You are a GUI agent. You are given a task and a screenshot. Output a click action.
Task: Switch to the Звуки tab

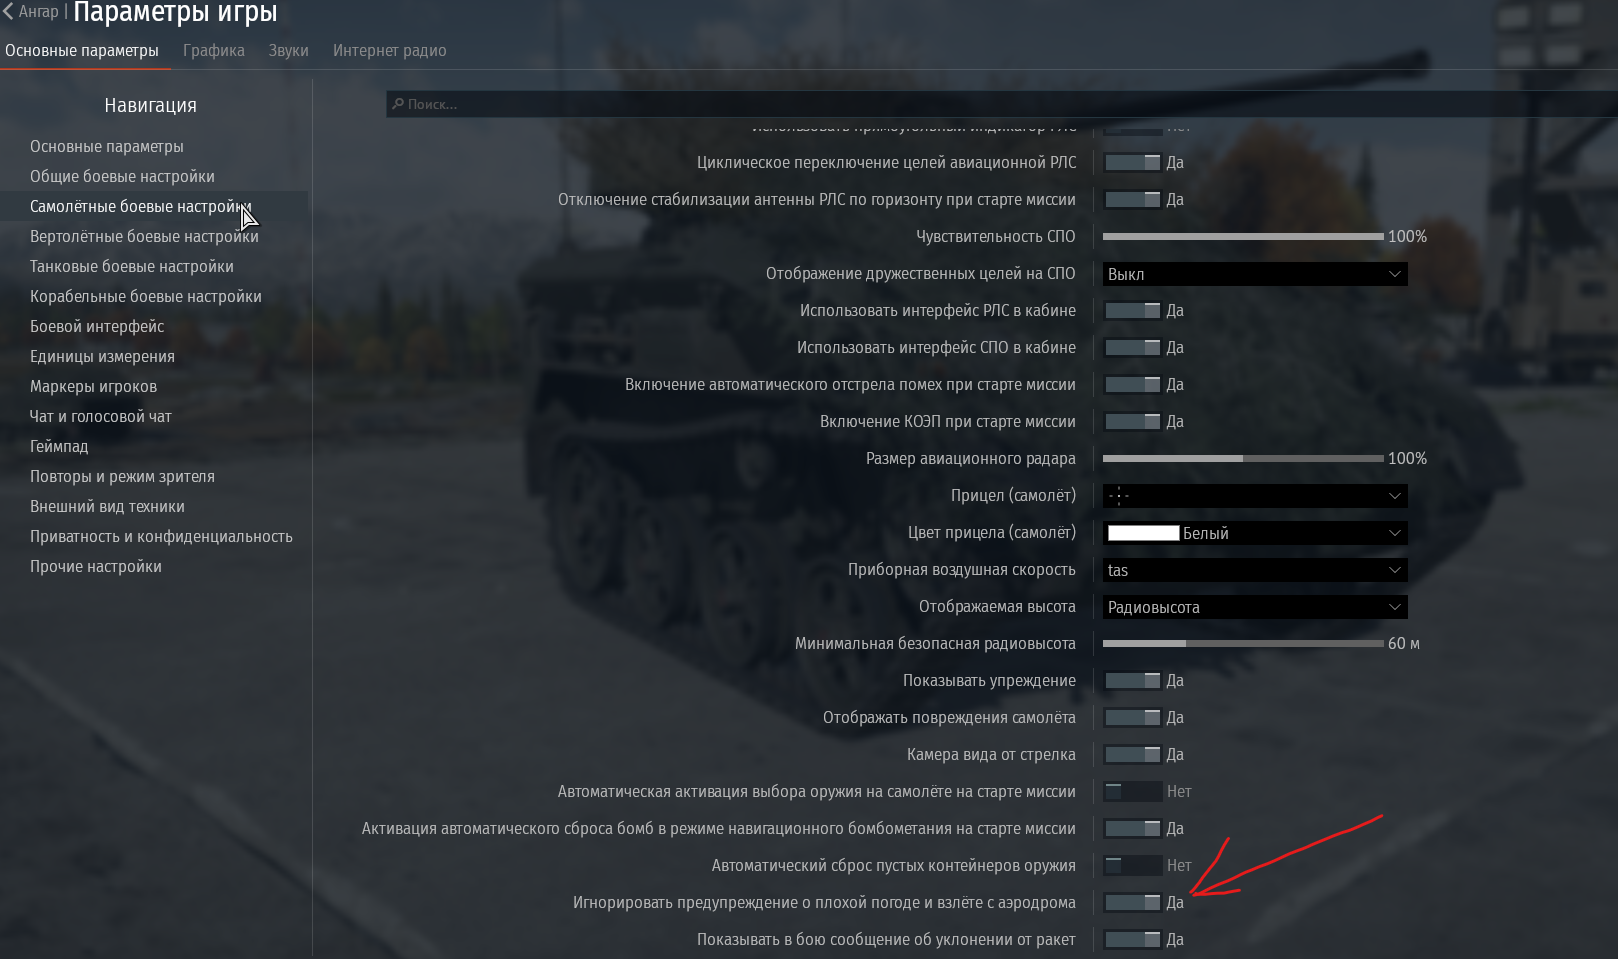(288, 50)
